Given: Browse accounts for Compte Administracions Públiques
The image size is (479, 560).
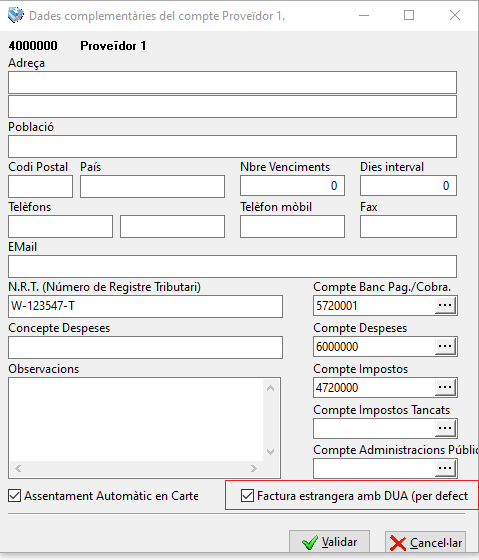Looking at the screenshot, I should tap(445, 468).
